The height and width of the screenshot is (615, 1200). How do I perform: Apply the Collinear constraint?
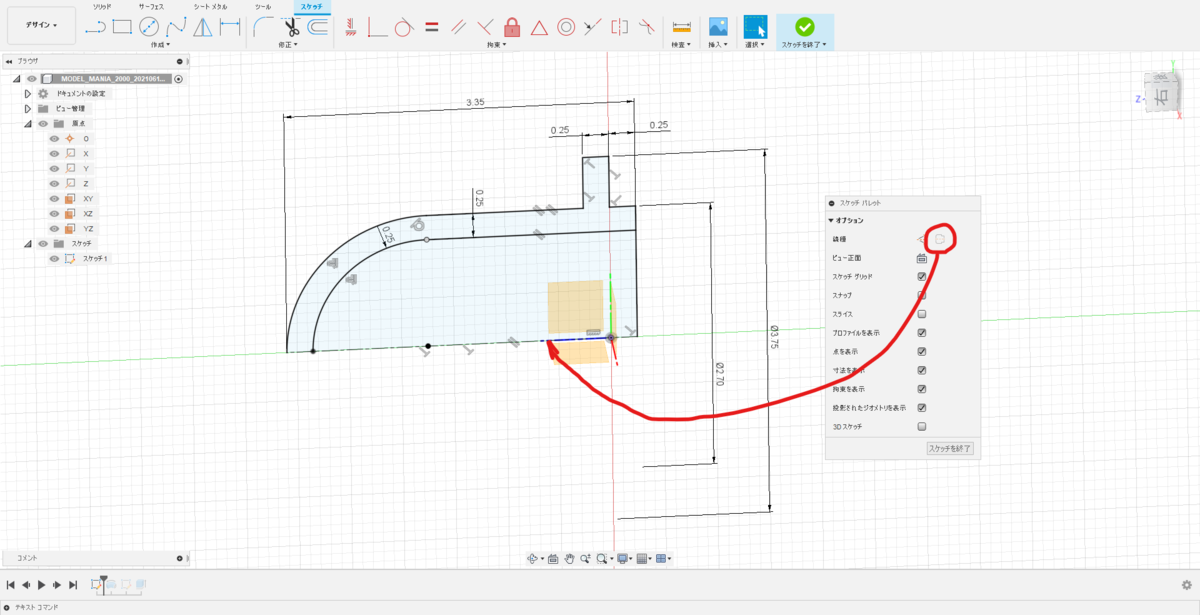(x=593, y=27)
